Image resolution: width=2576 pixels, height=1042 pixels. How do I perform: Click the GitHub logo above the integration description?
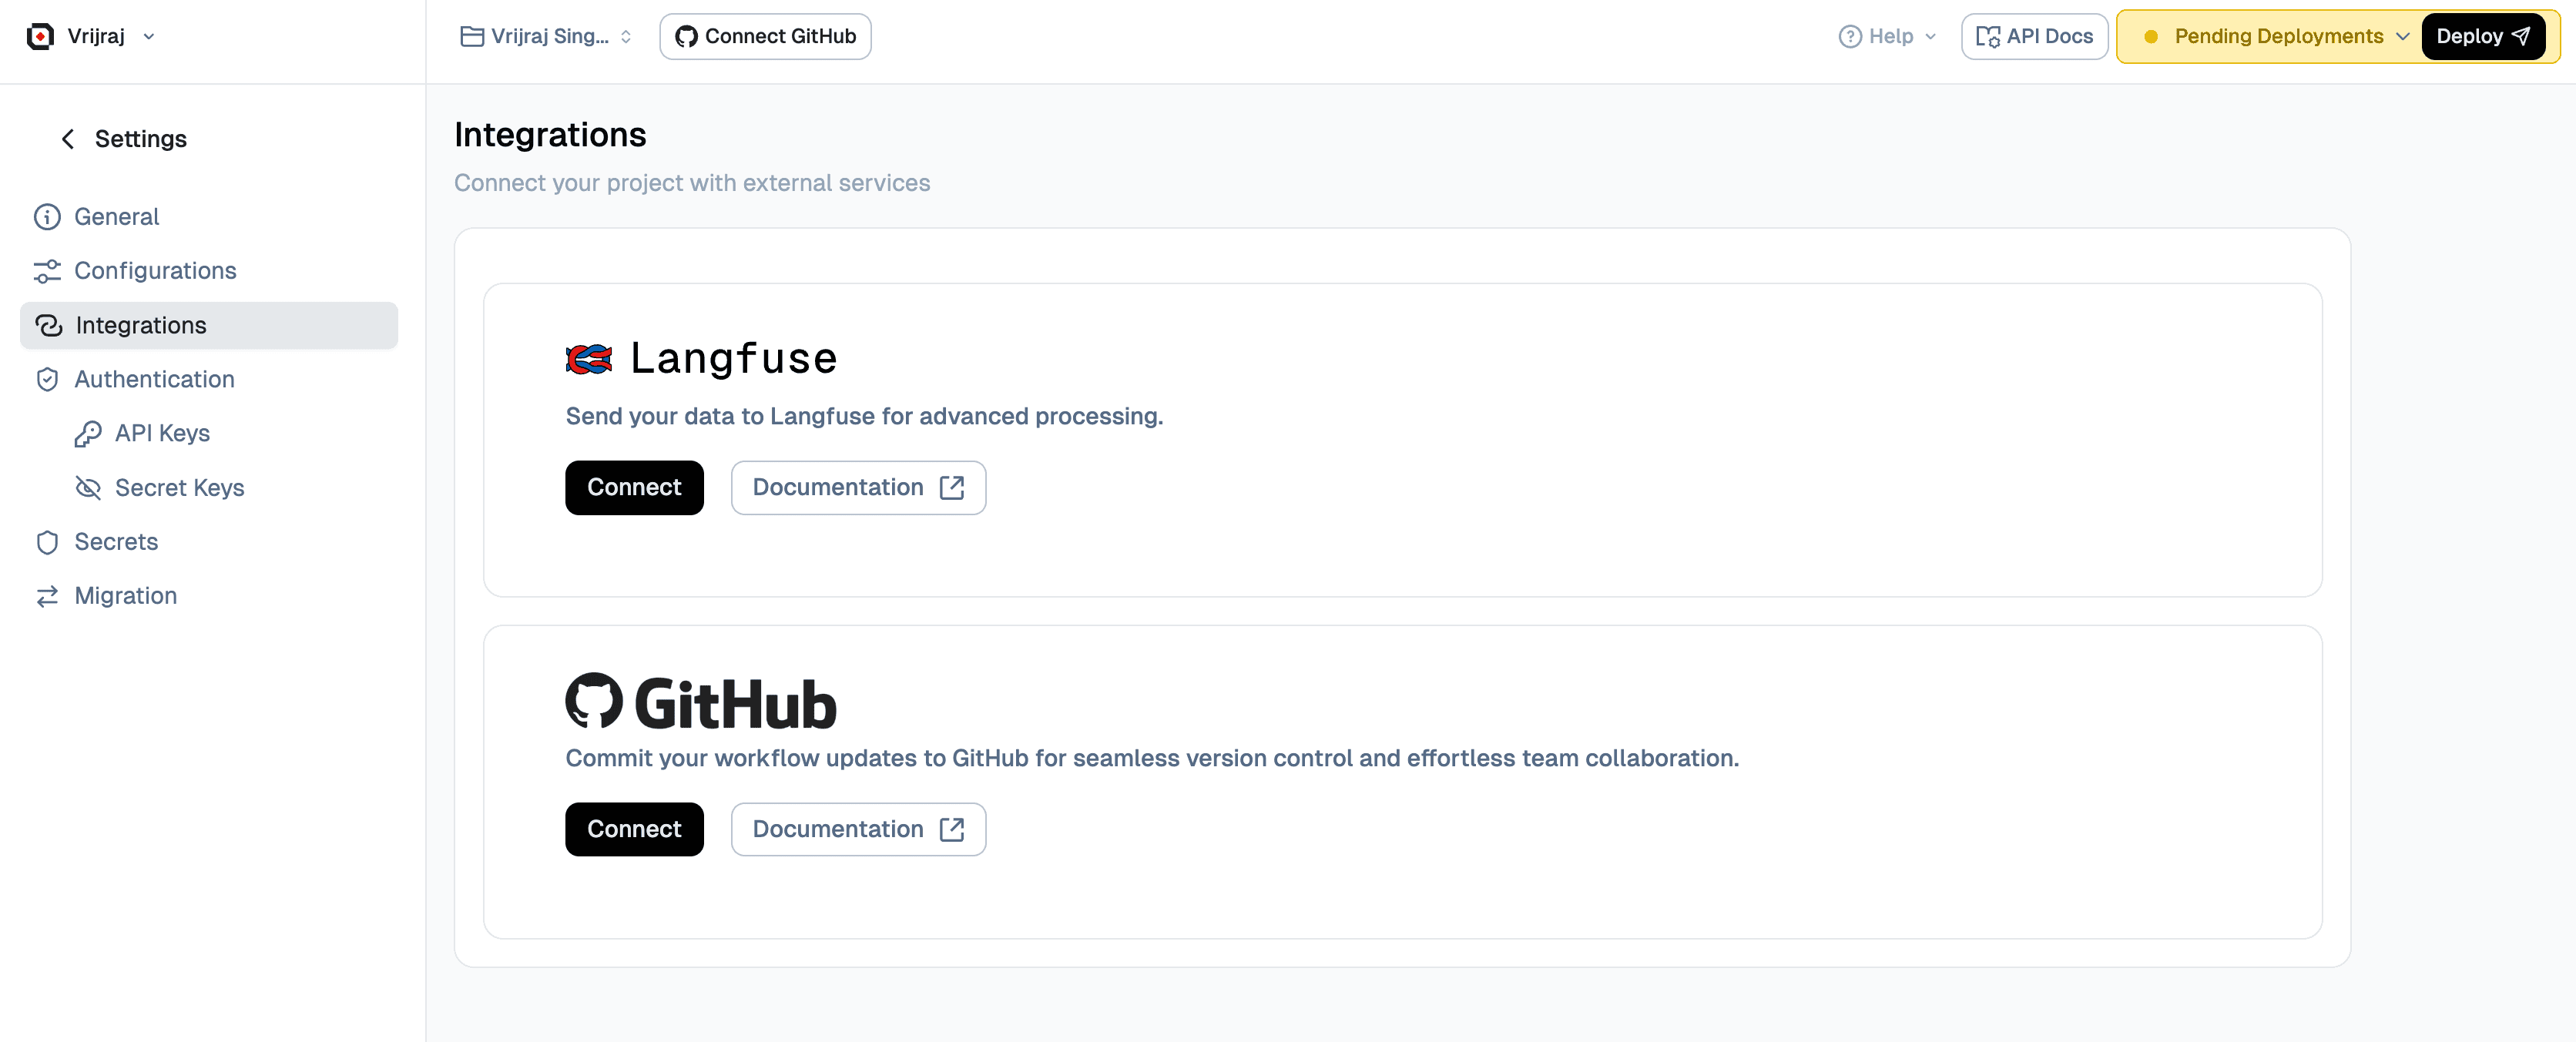pyautogui.click(x=700, y=700)
